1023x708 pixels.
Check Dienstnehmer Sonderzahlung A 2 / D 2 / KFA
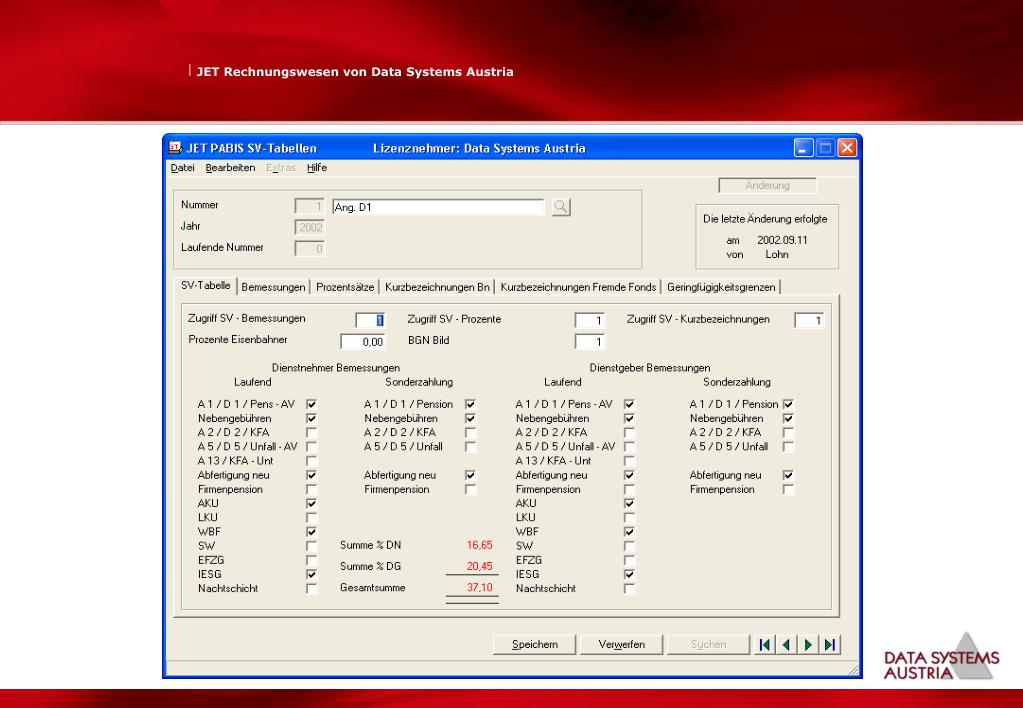(470, 433)
